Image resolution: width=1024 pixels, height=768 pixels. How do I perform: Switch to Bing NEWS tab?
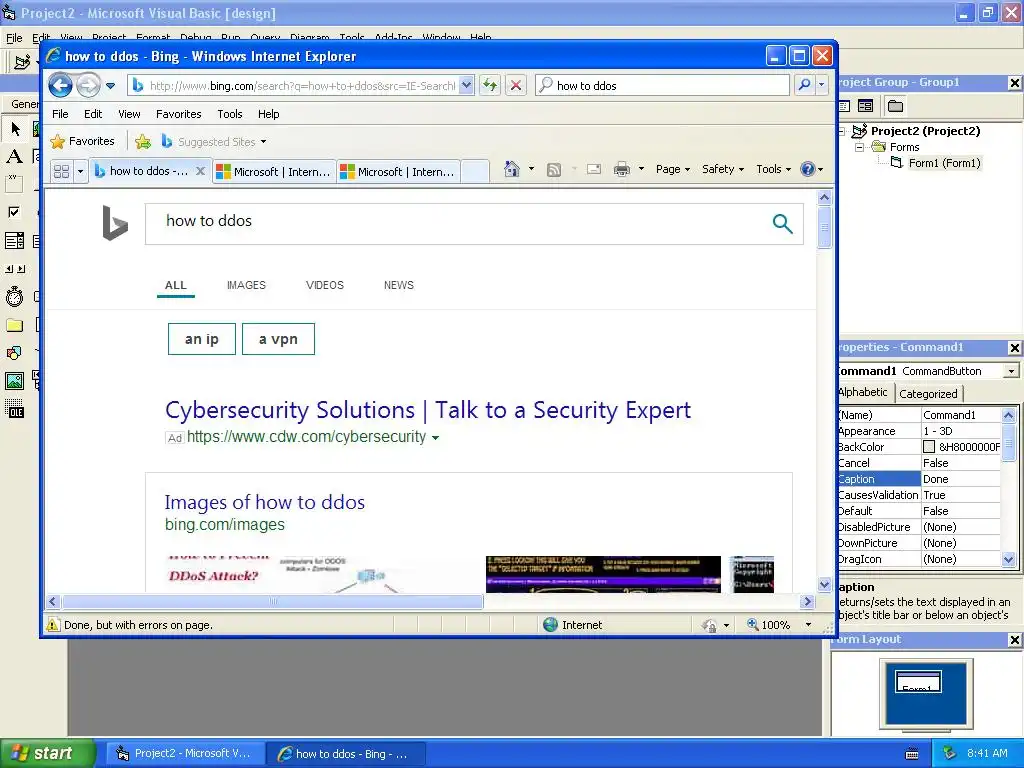398,285
